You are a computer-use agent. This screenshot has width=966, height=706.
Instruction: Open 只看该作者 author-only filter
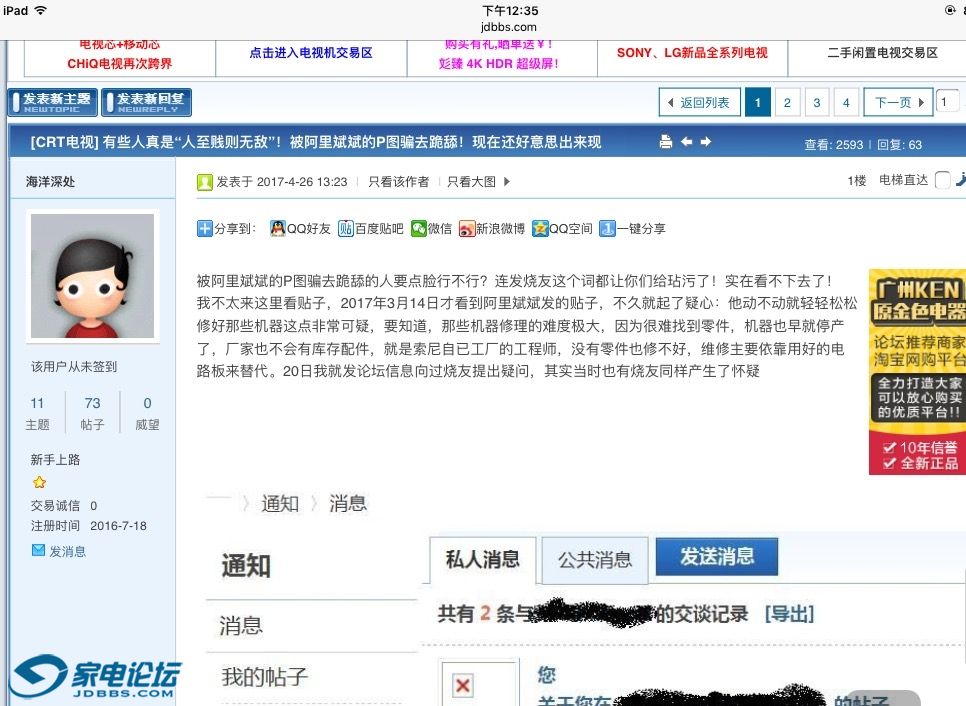(398, 182)
